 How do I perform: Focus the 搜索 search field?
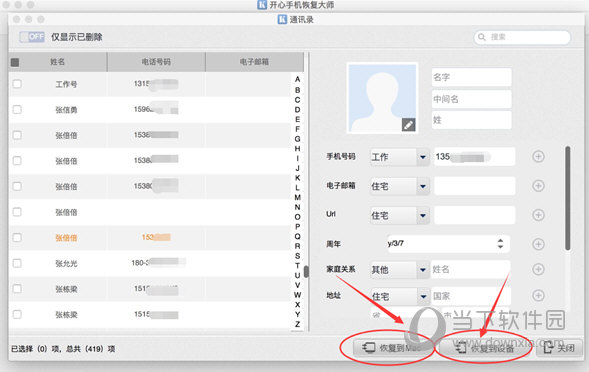click(x=523, y=37)
